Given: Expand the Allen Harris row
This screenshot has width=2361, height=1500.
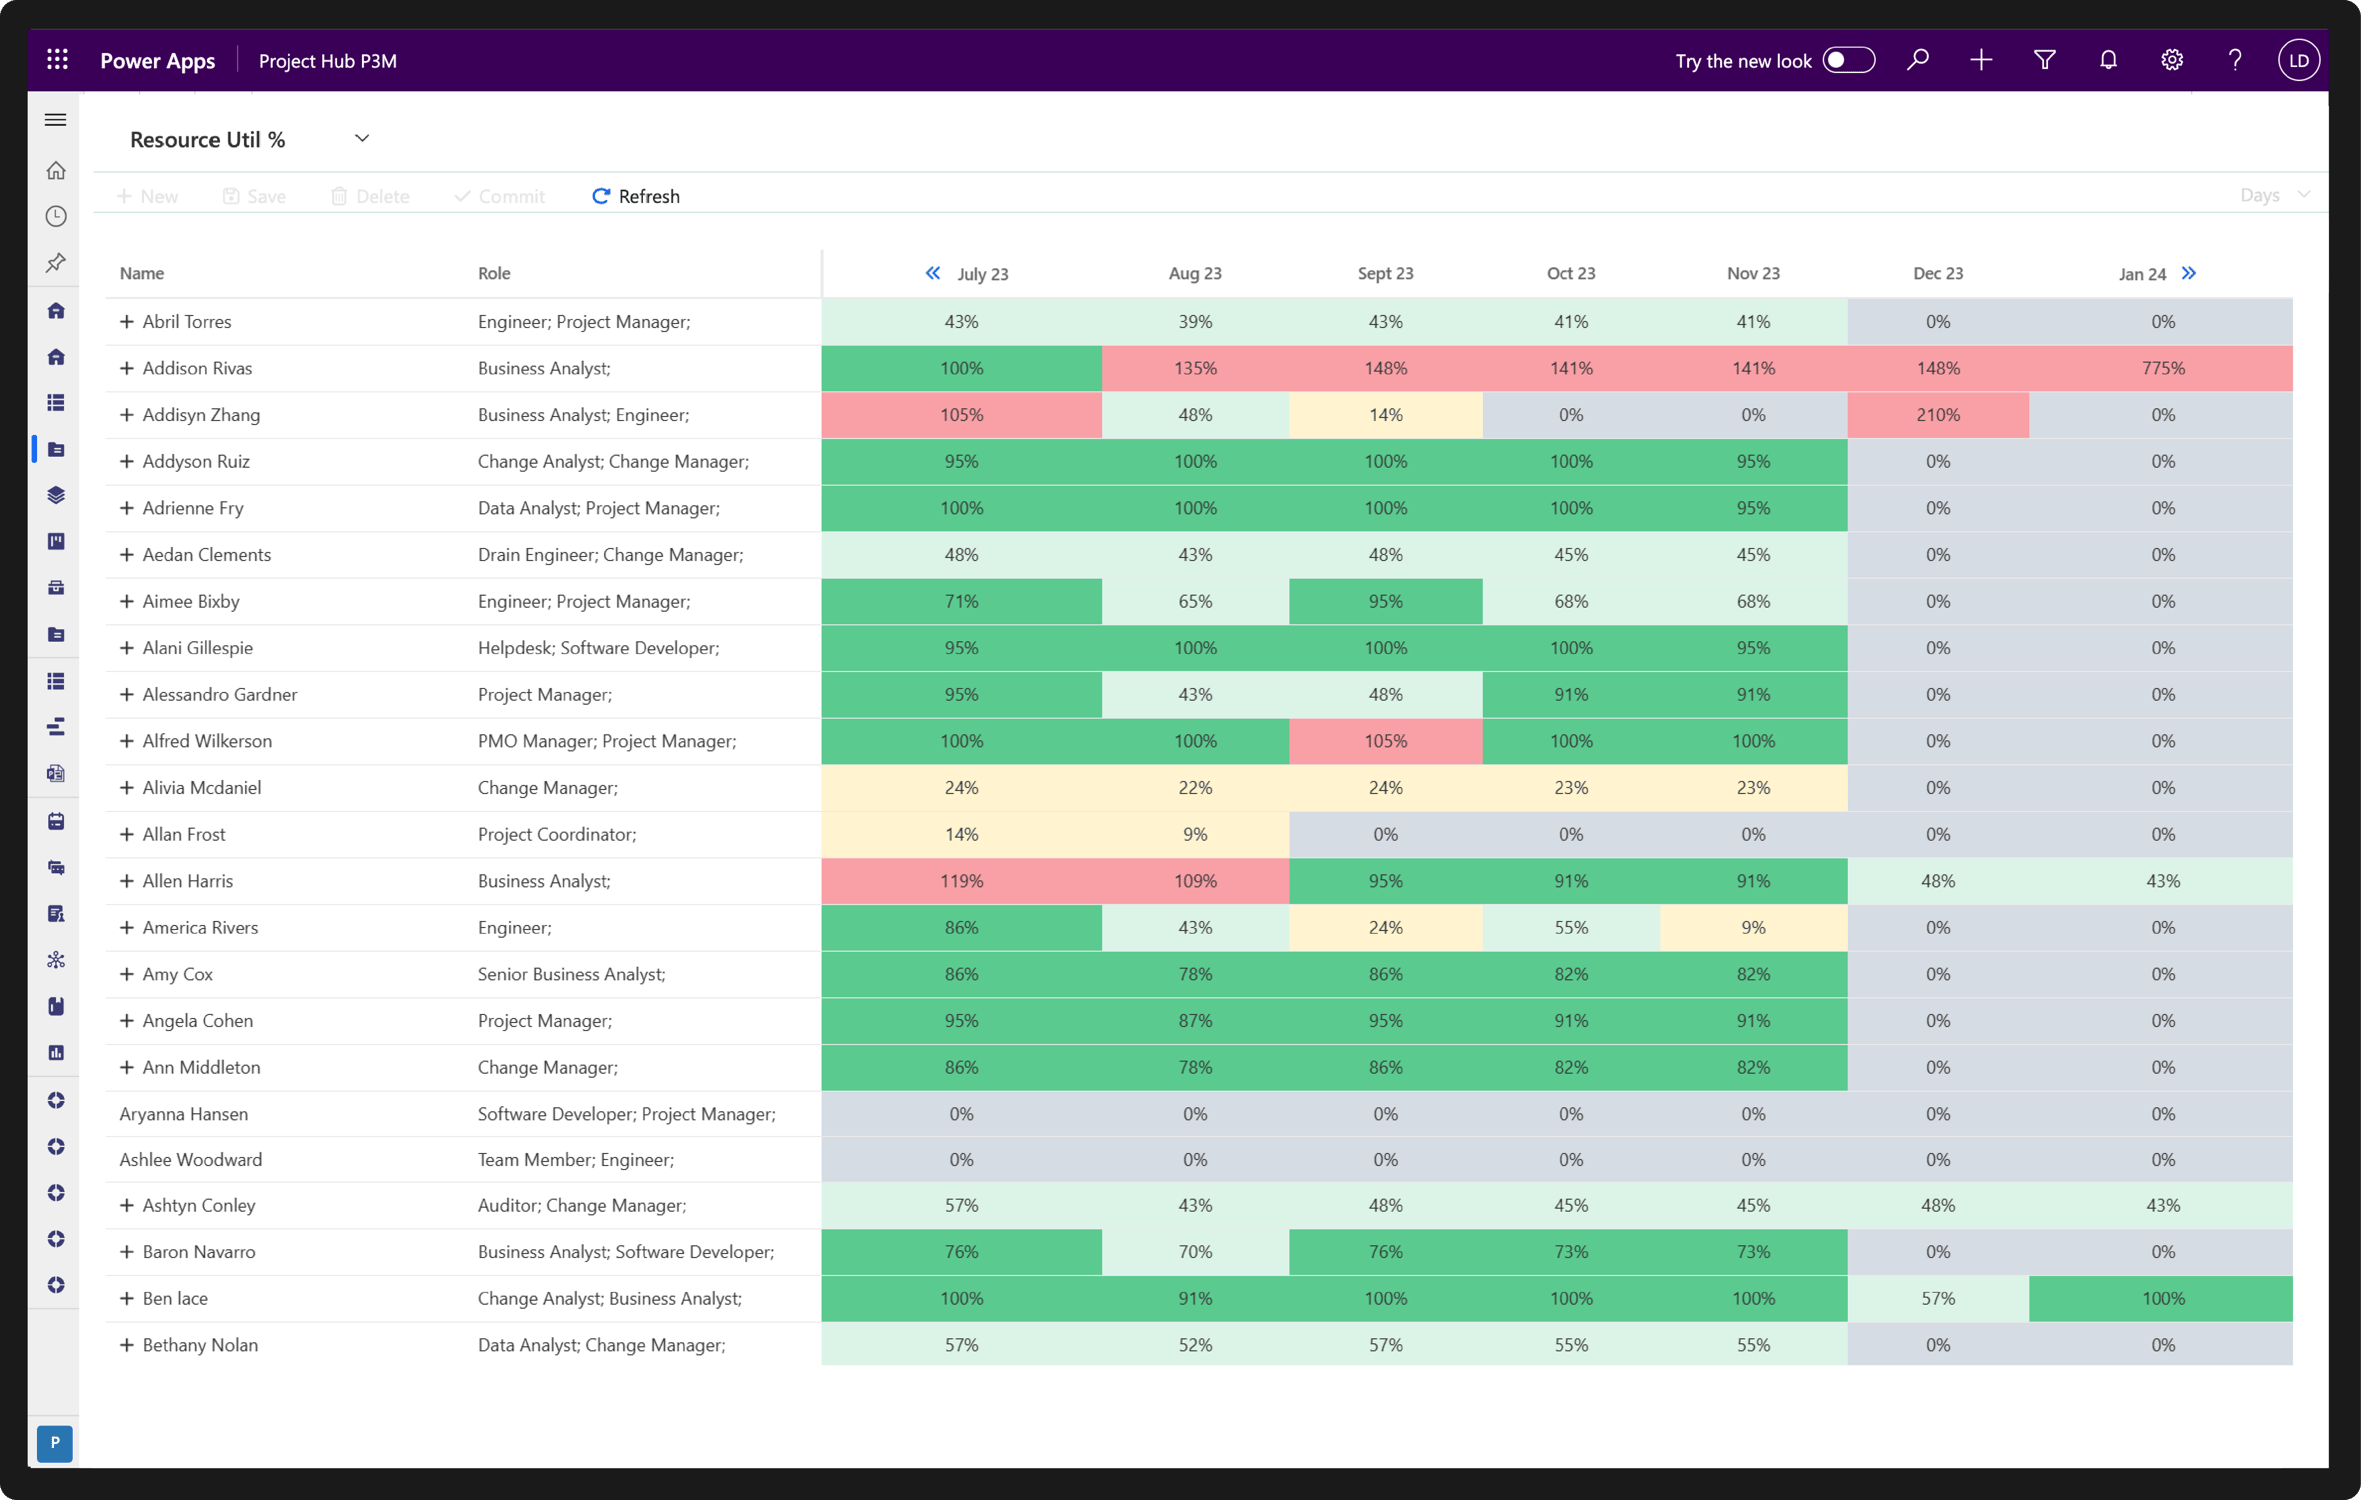Looking at the screenshot, I should pos(127,881).
